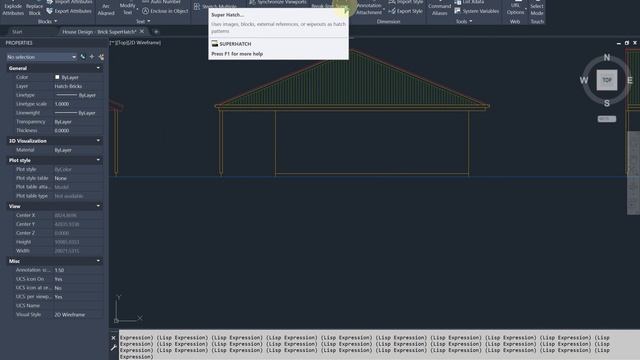Collapse the General properties section

98,68
